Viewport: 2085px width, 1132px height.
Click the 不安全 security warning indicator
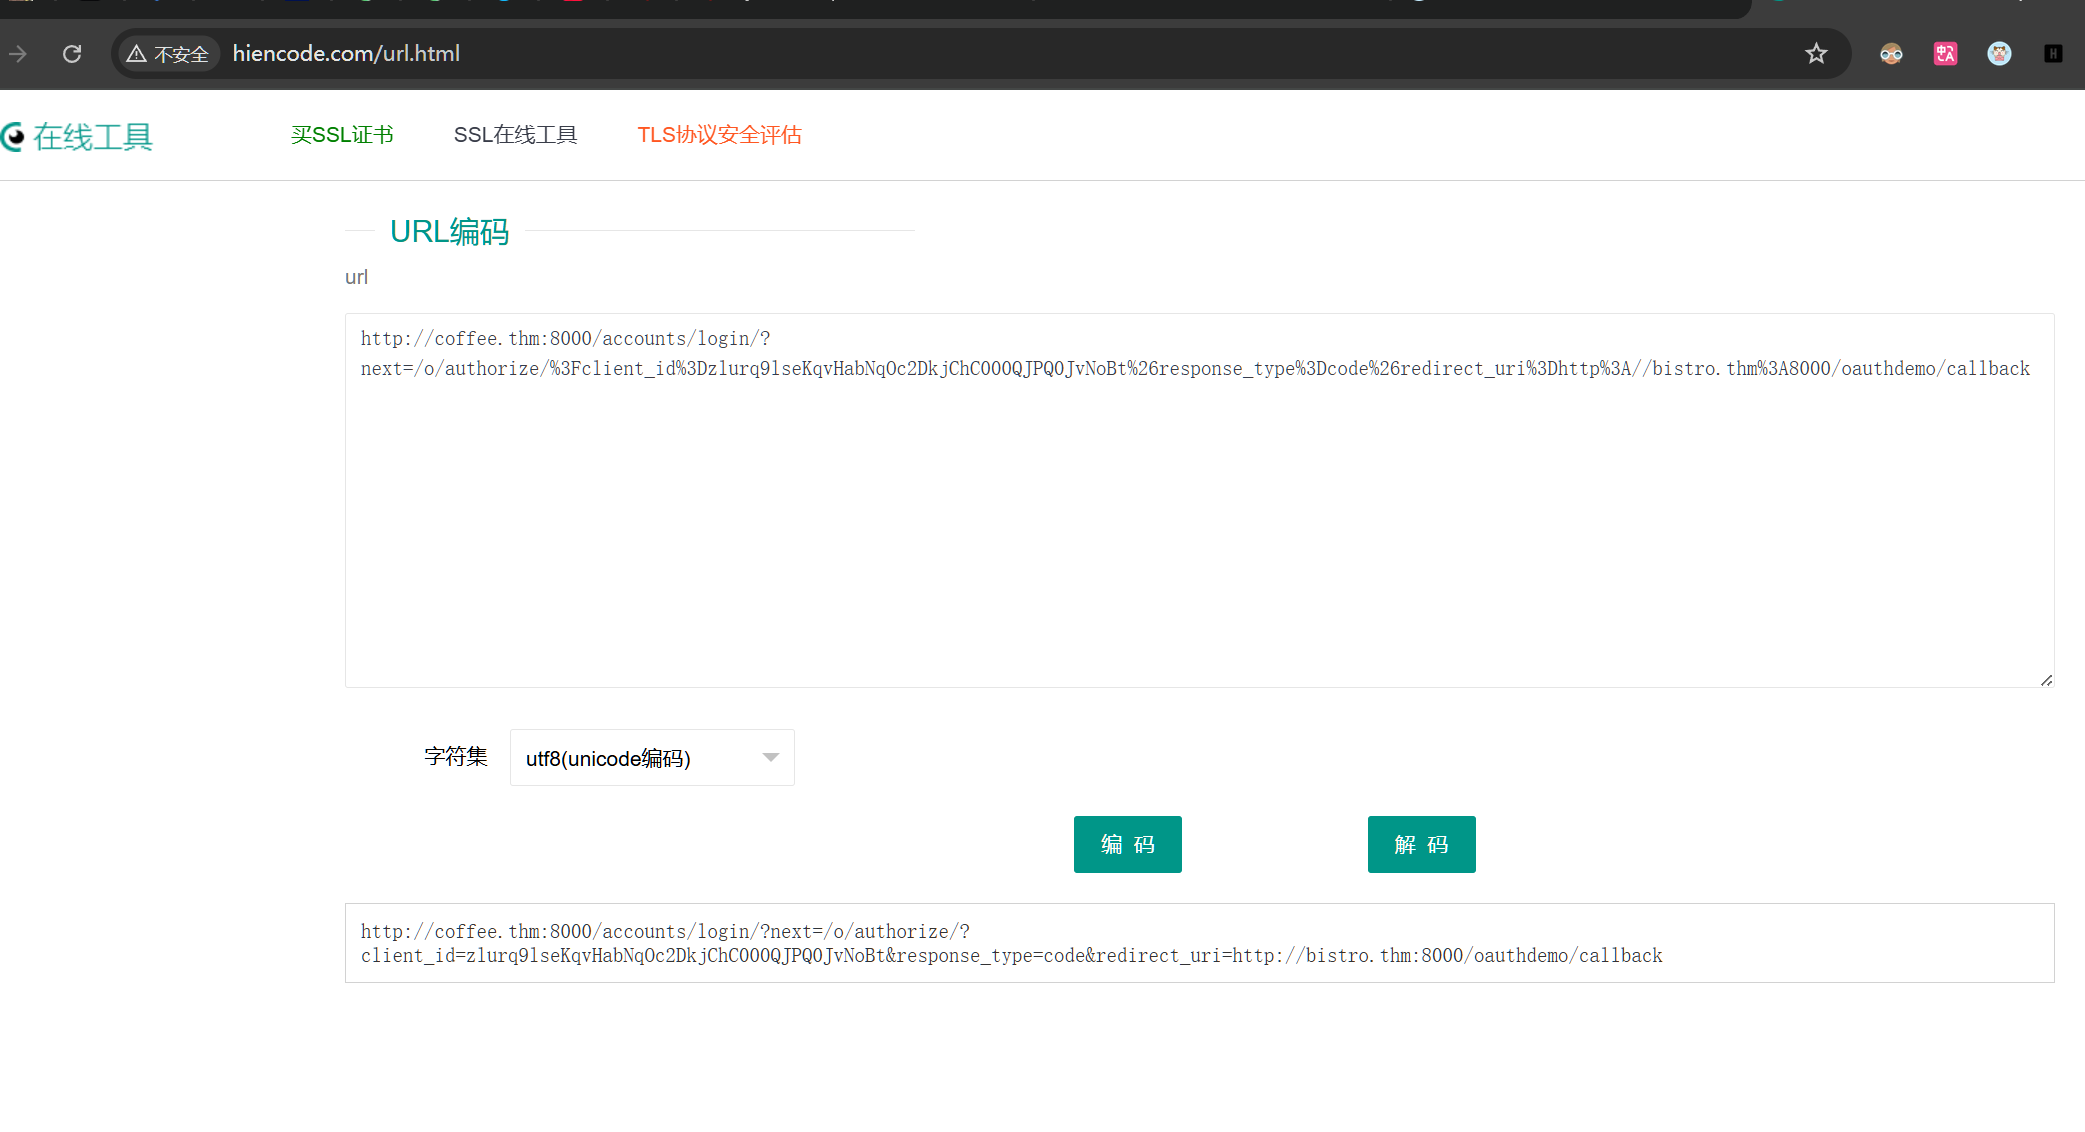[x=168, y=54]
